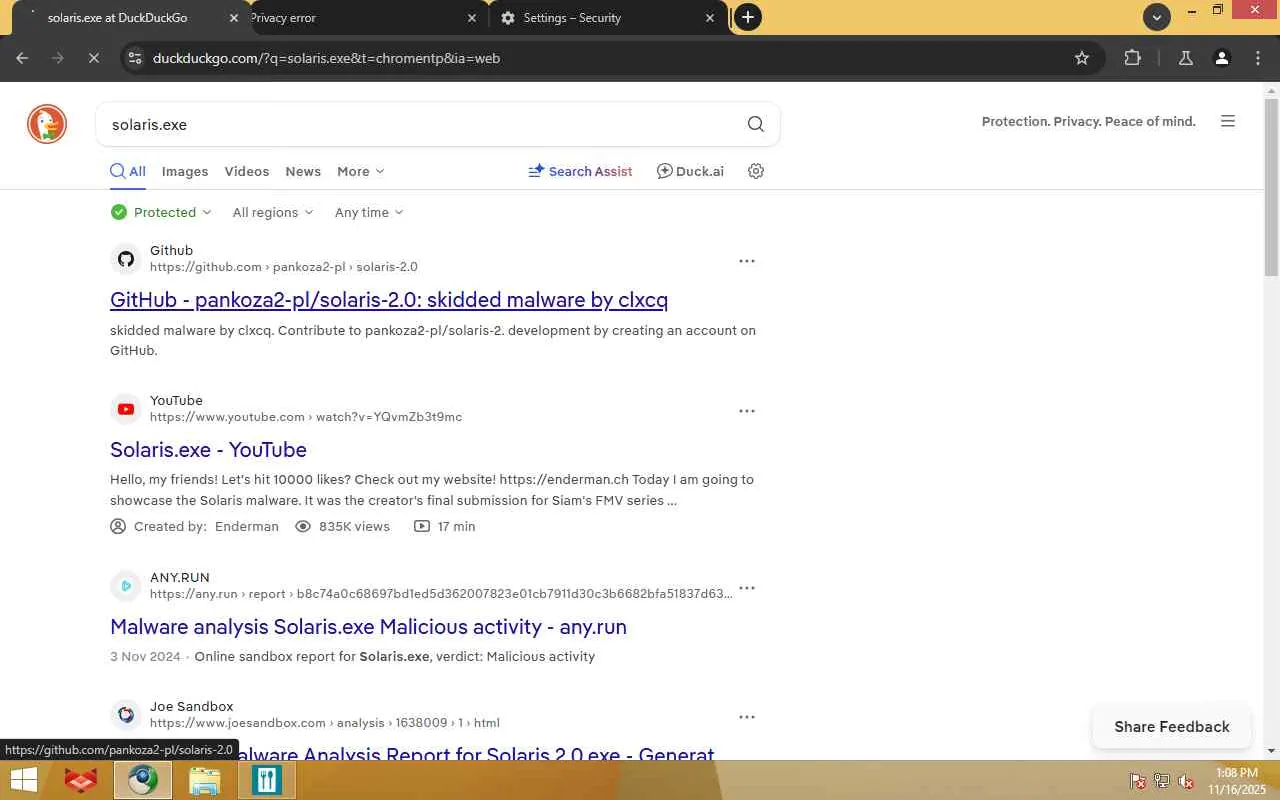
Task: Click the Search Assist button
Action: 580,171
